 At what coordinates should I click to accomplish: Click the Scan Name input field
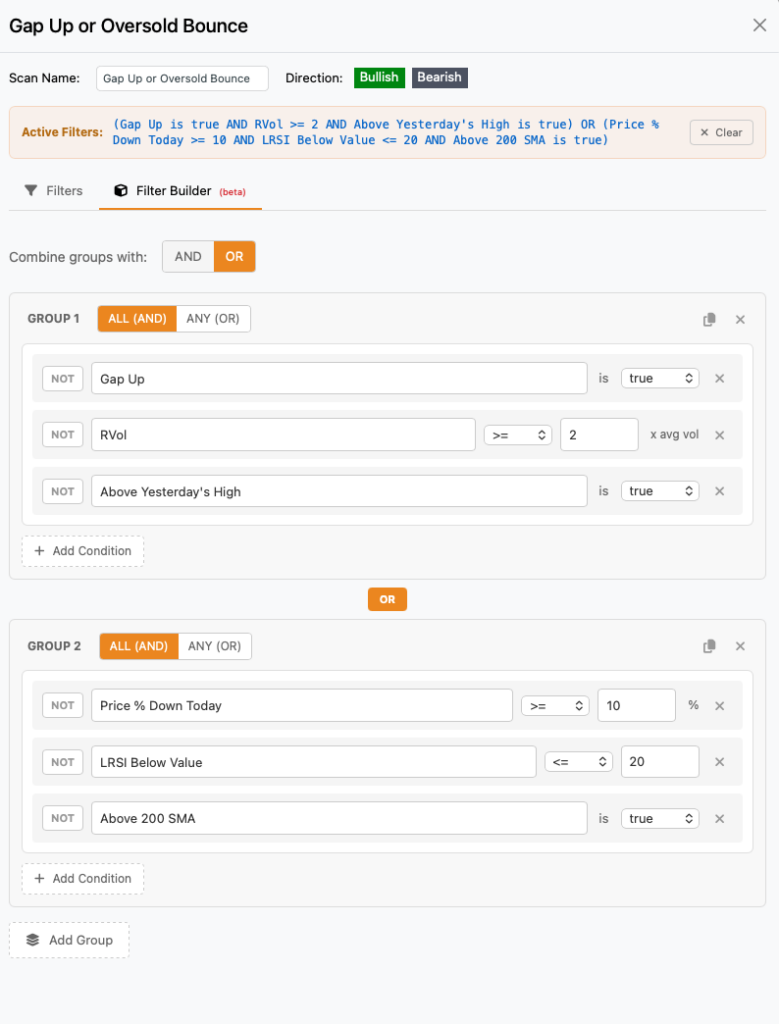[x=182, y=79]
